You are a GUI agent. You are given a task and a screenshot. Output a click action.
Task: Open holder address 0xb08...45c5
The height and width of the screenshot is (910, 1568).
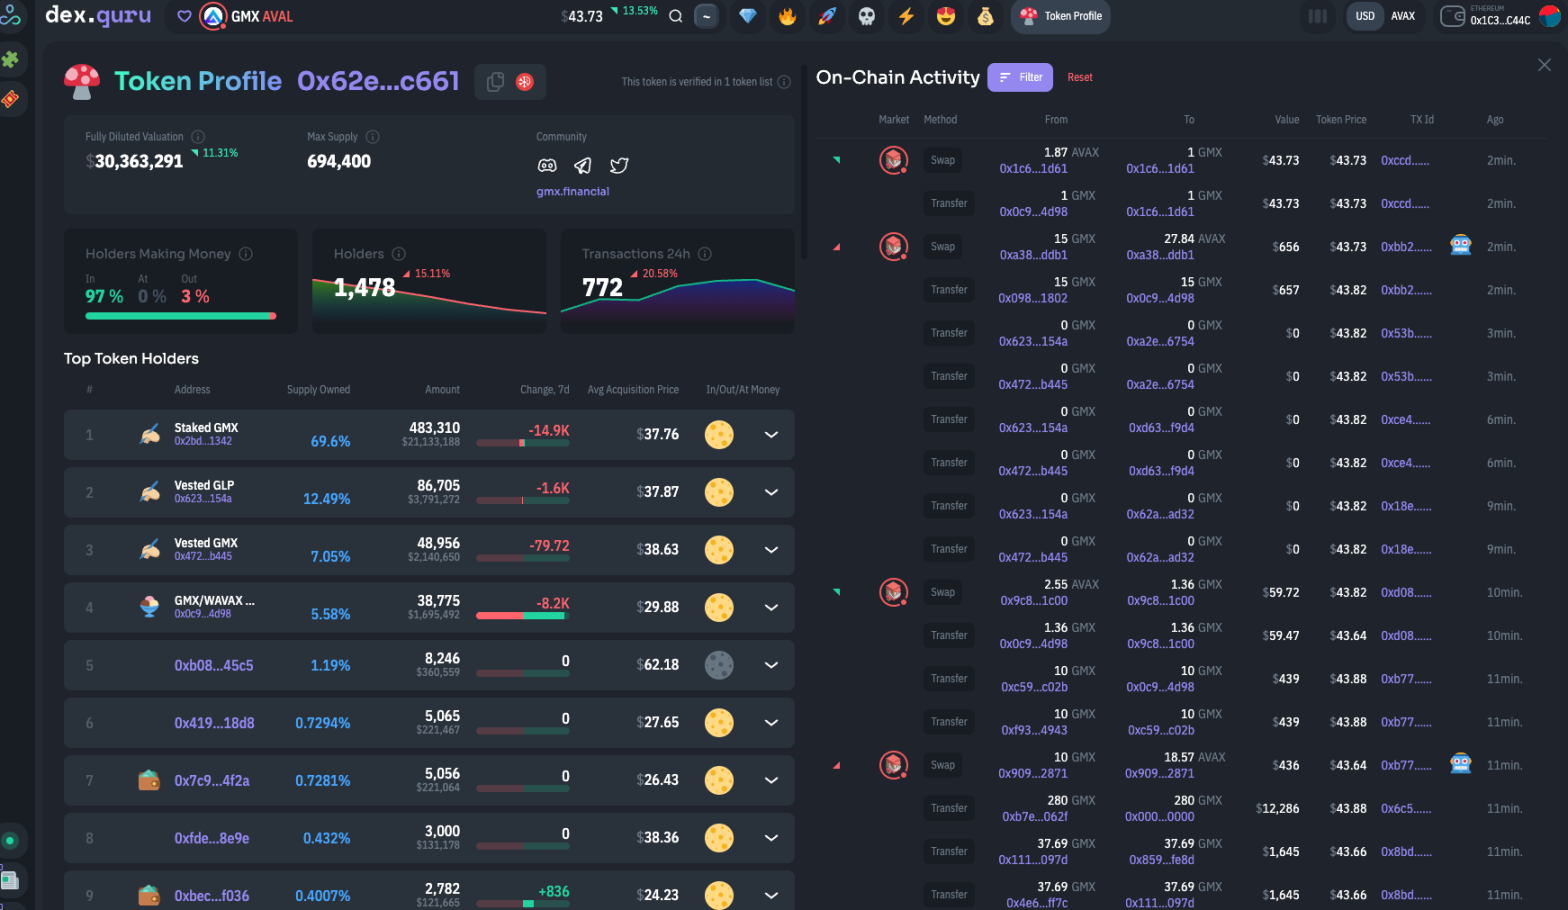click(214, 665)
